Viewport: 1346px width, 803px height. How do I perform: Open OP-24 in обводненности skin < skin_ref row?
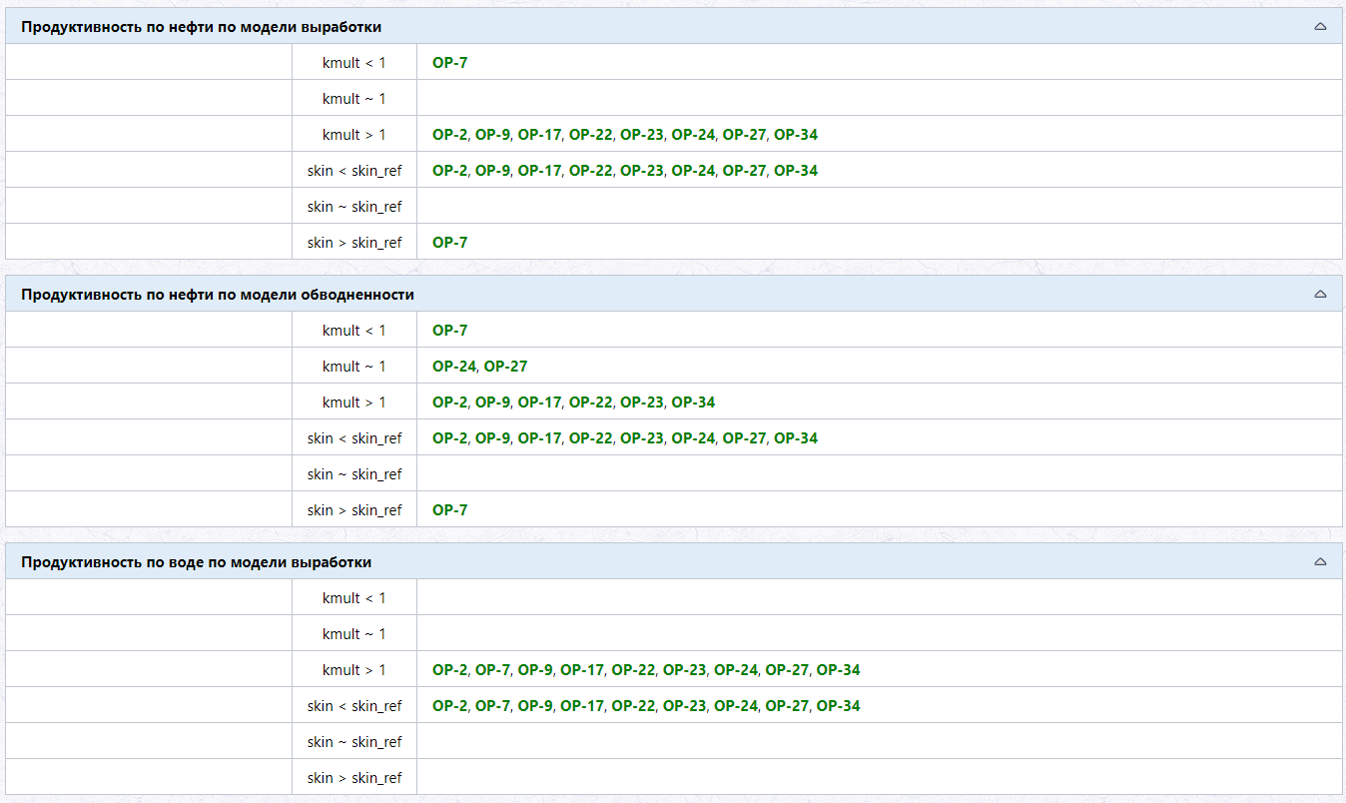[693, 438]
